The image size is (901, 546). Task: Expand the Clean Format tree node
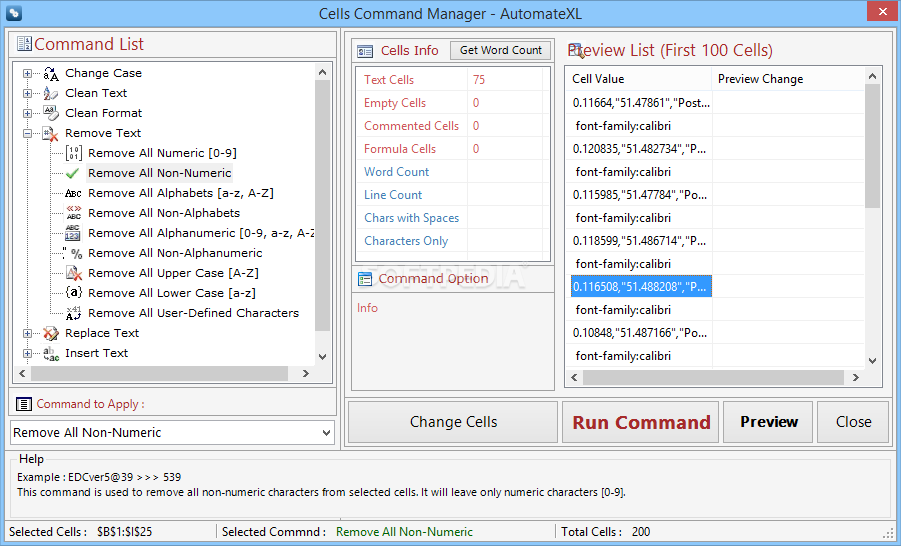pyautogui.click(x=27, y=113)
